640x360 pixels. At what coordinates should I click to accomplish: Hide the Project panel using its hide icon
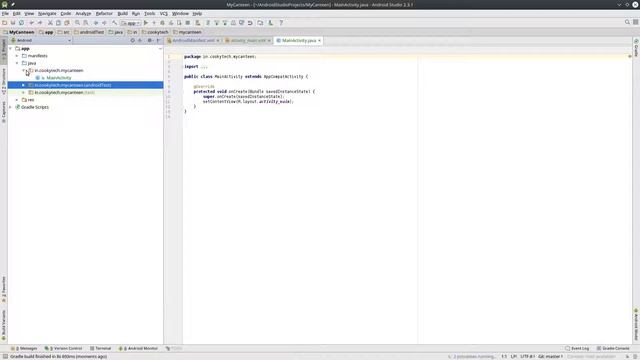[158, 40]
